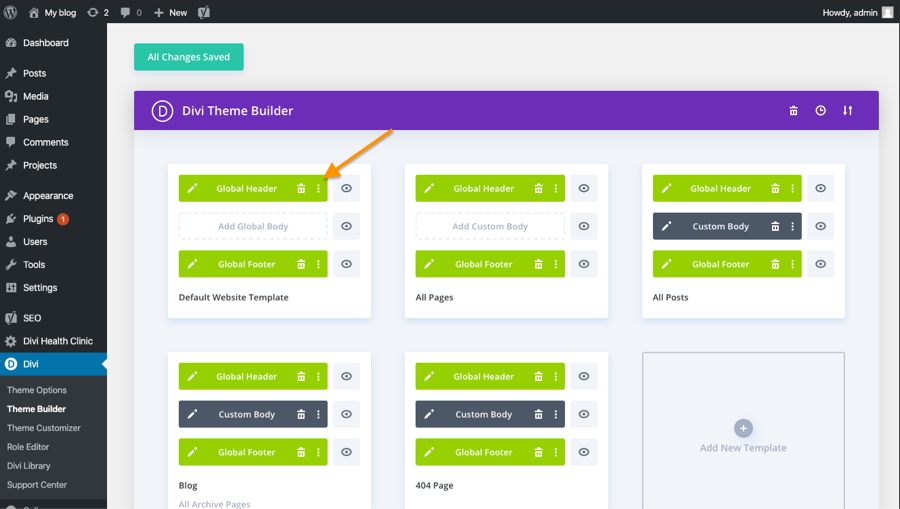
Task: Open the updates icon showing 2
Action: pyautogui.click(x=98, y=12)
